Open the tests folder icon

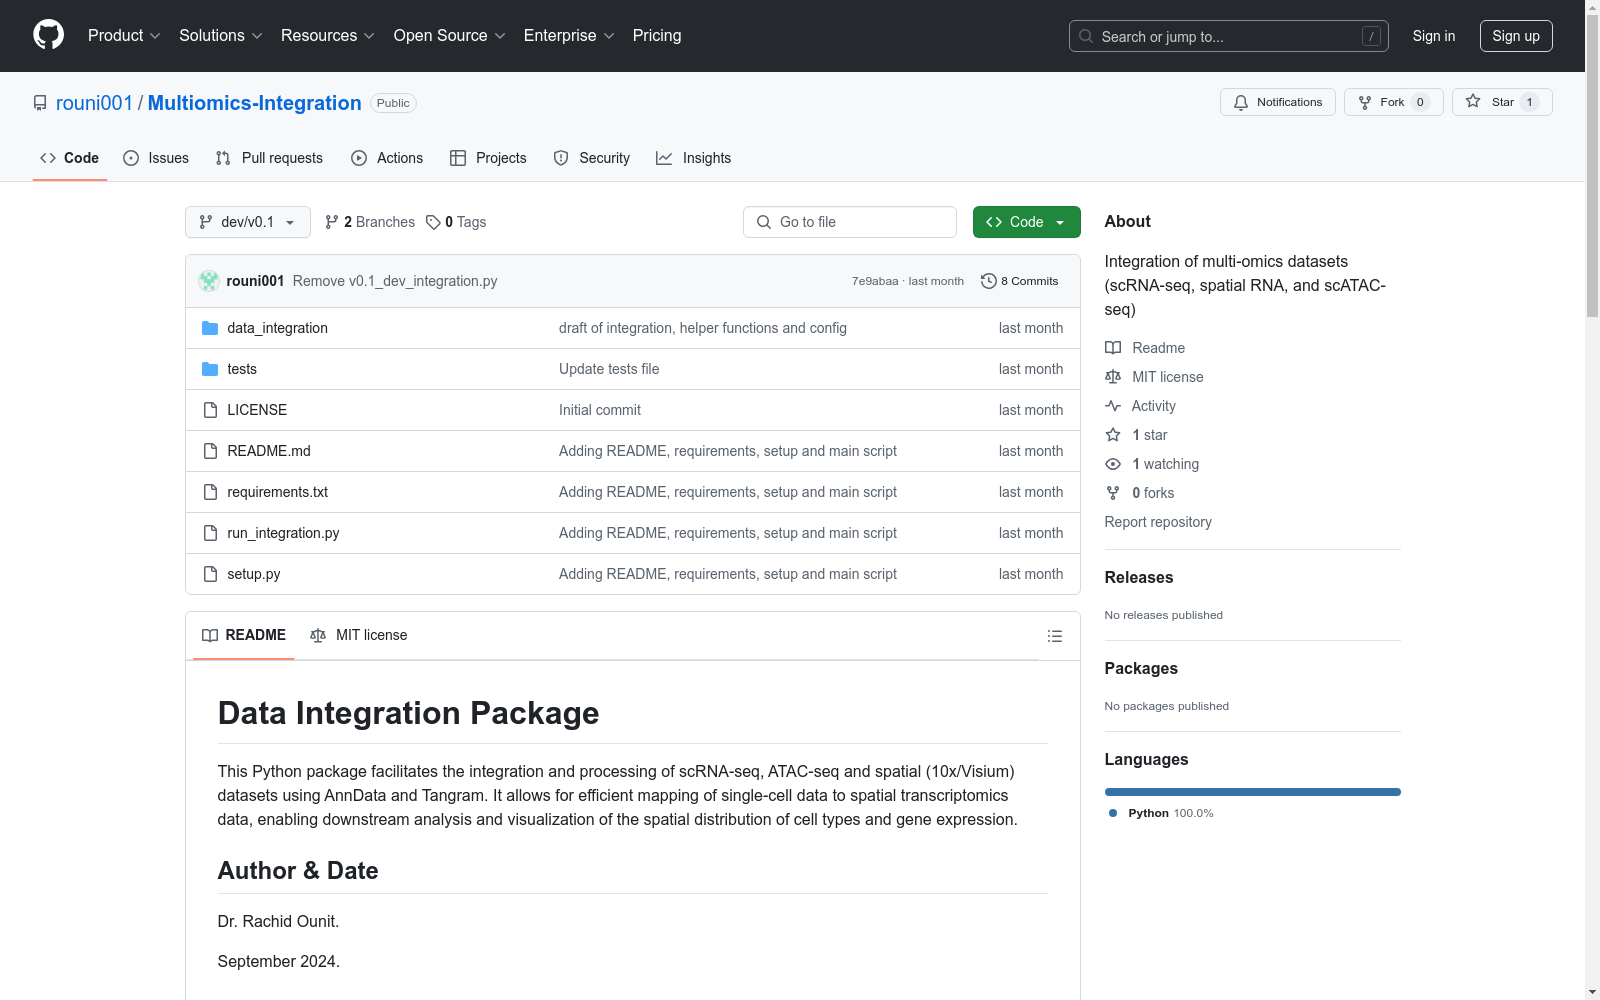210,369
